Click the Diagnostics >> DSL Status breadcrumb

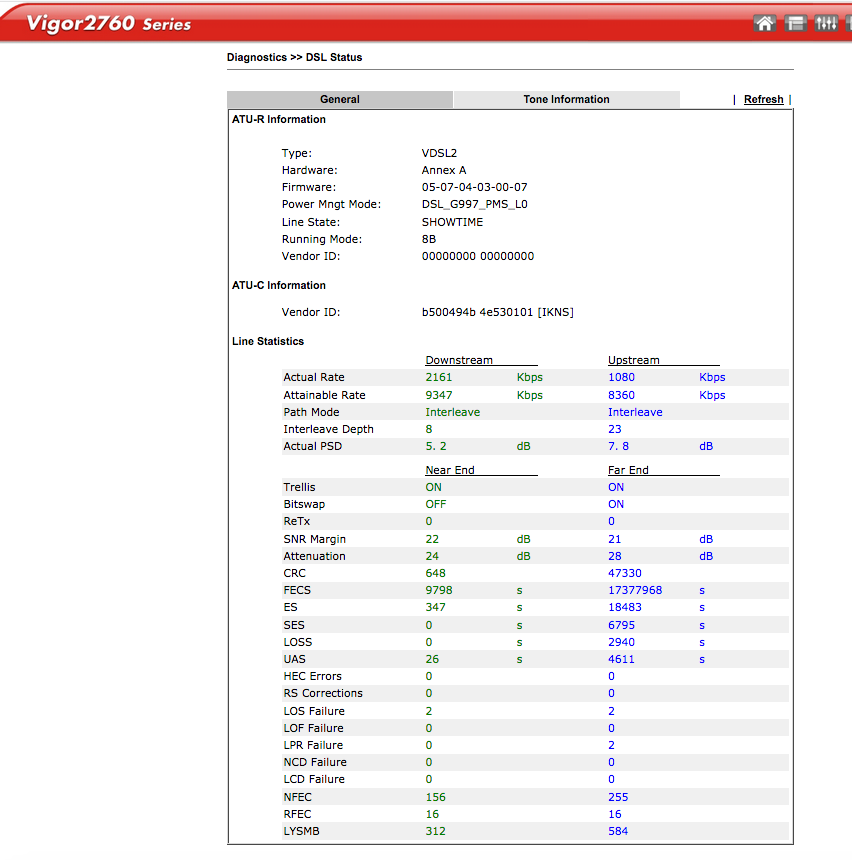(x=294, y=58)
